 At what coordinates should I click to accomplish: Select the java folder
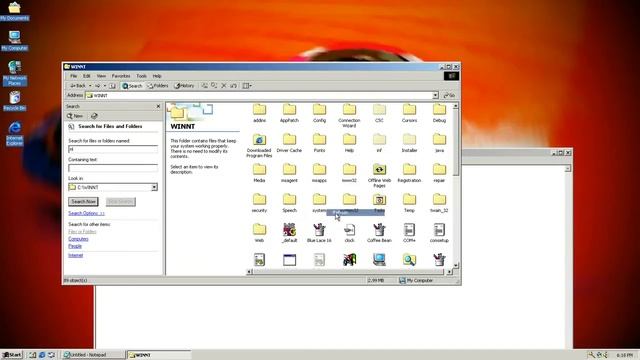(439, 143)
